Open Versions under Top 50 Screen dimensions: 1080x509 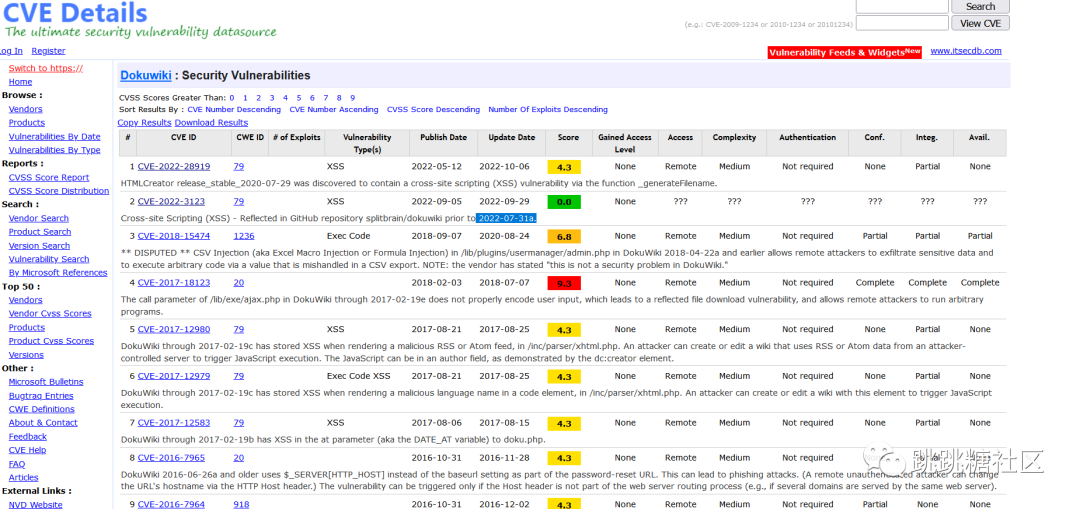coord(26,355)
